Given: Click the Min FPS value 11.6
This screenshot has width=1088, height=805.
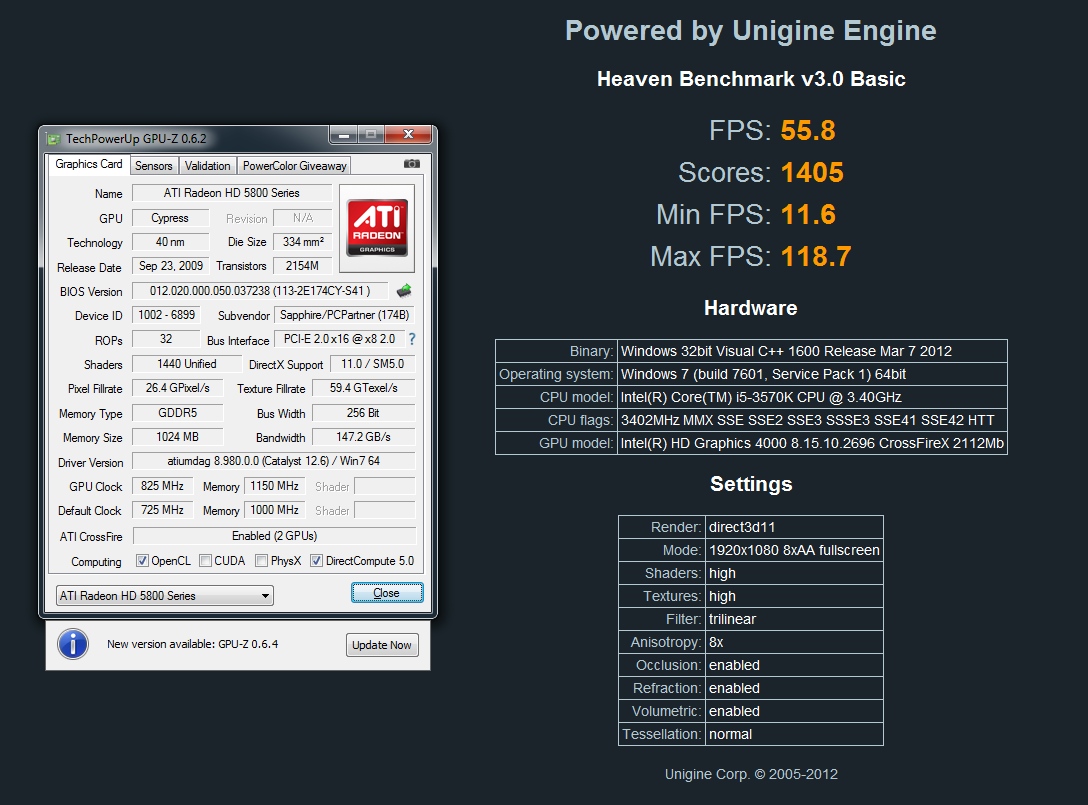Looking at the screenshot, I should point(808,214).
